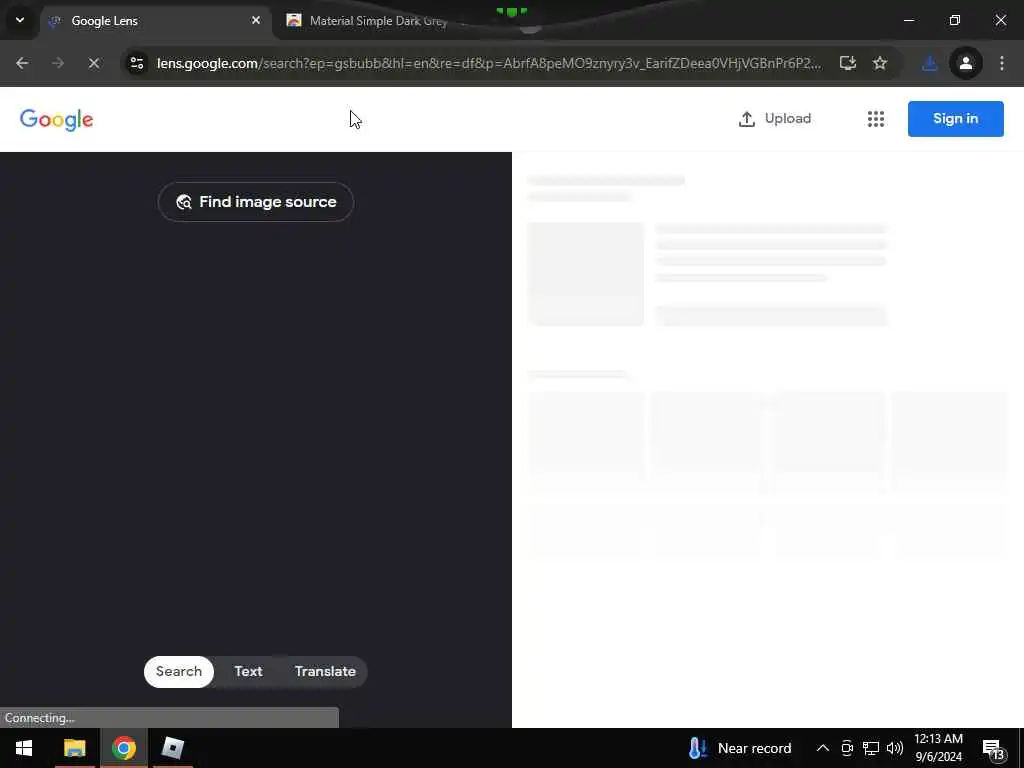The height and width of the screenshot is (768, 1024).
Task: Open network settings tray icon
Action: [871, 748]
